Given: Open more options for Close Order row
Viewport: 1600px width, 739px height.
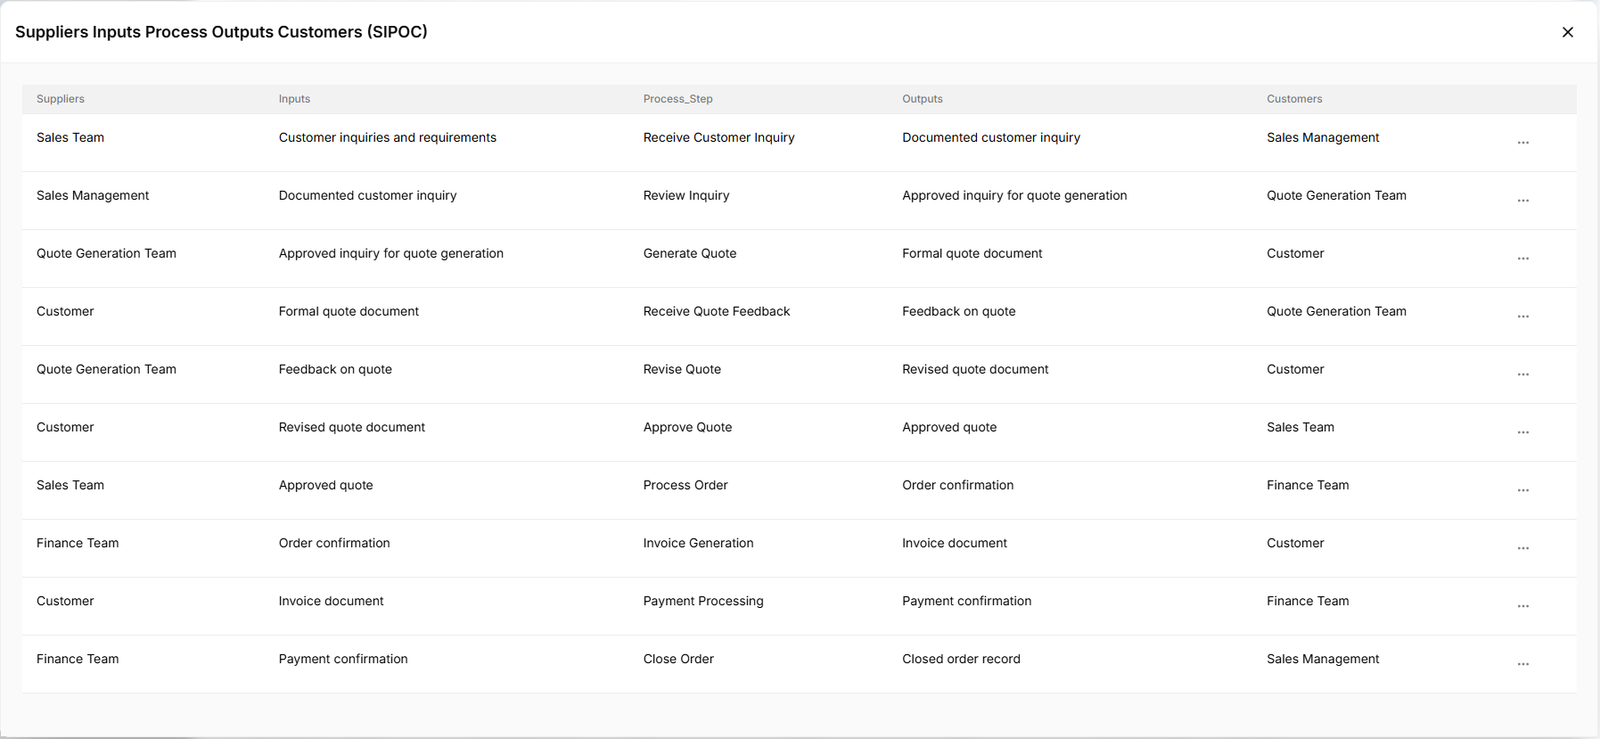Looking at the screenshot, I should [1523, 665].
